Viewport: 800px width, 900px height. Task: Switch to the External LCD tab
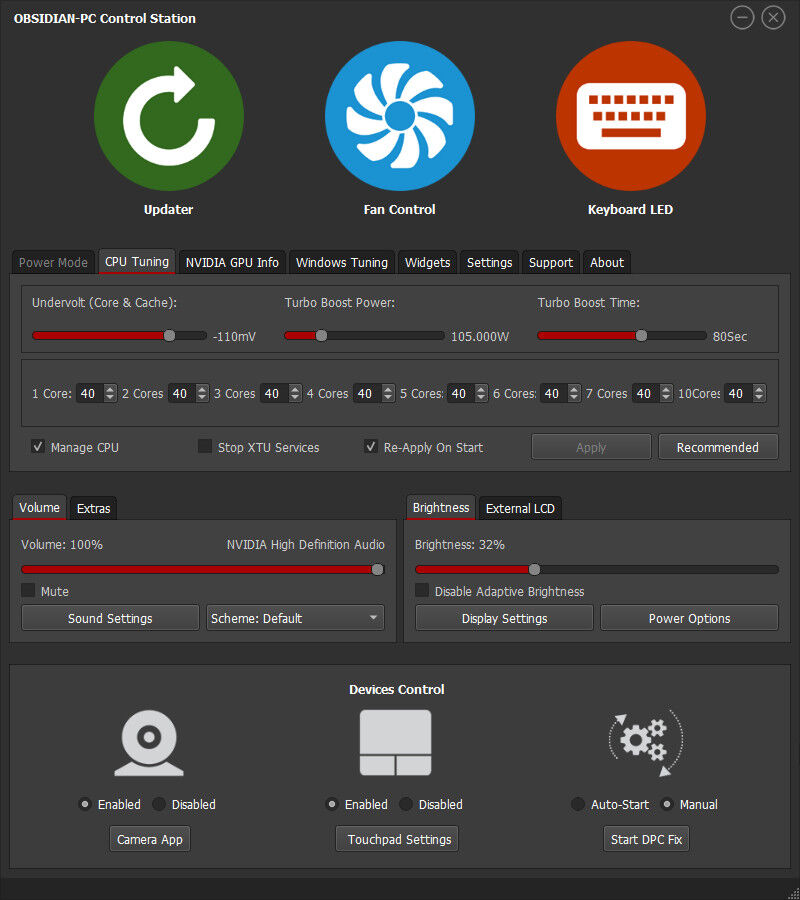[x=521, y=509]
